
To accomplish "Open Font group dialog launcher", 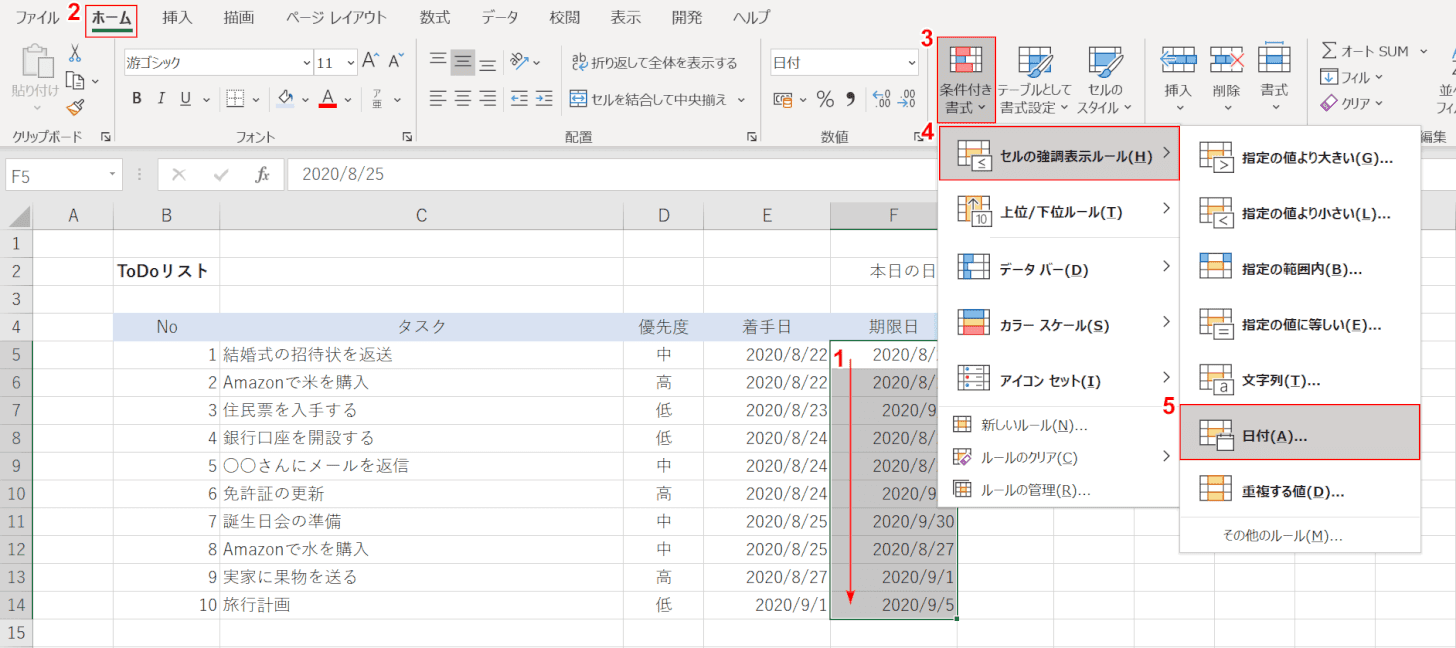I will click(x=407, y=136).
